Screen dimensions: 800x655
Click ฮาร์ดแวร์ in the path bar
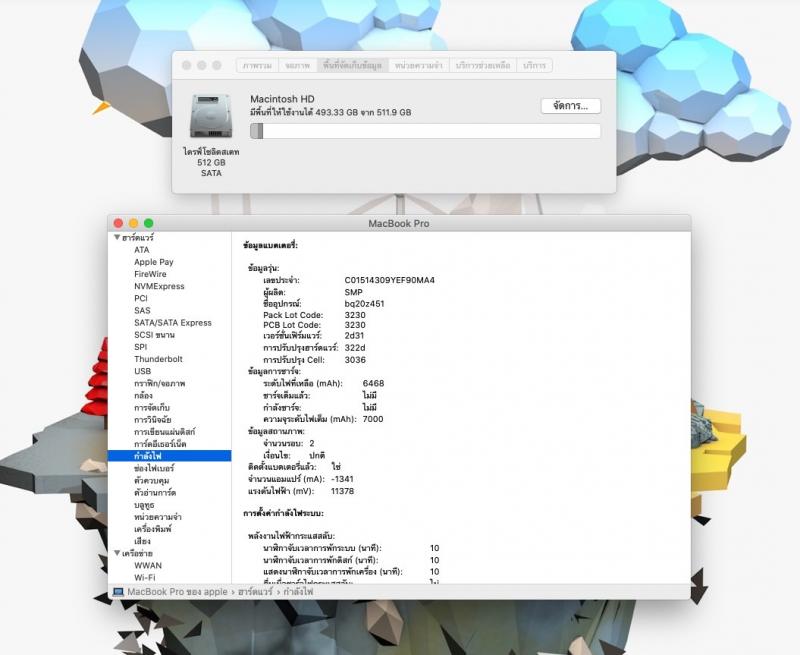pos(255,592)
